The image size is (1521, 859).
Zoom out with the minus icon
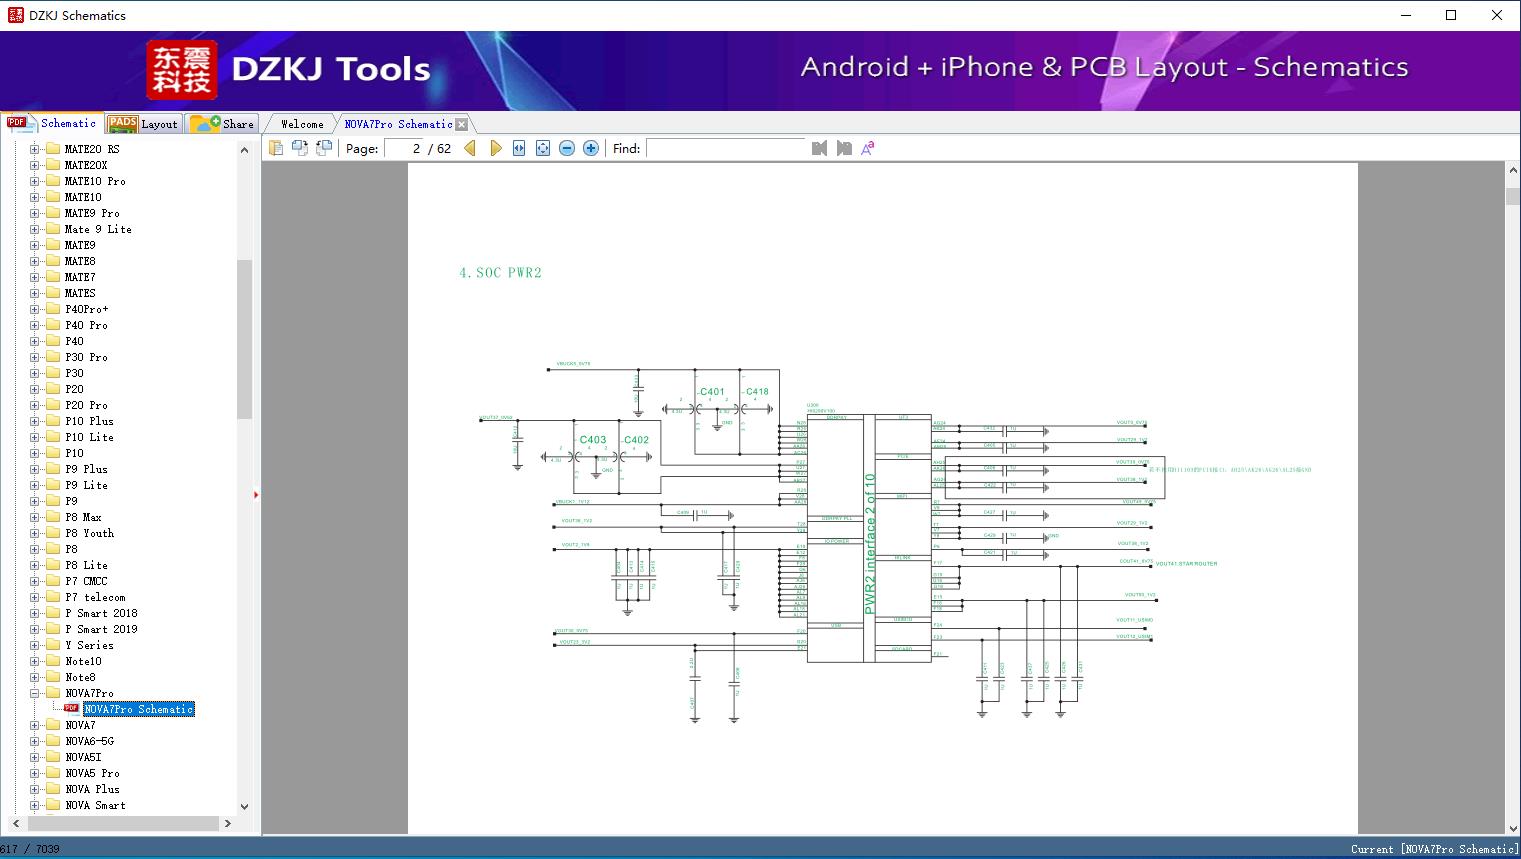click(x=567, y=148)
